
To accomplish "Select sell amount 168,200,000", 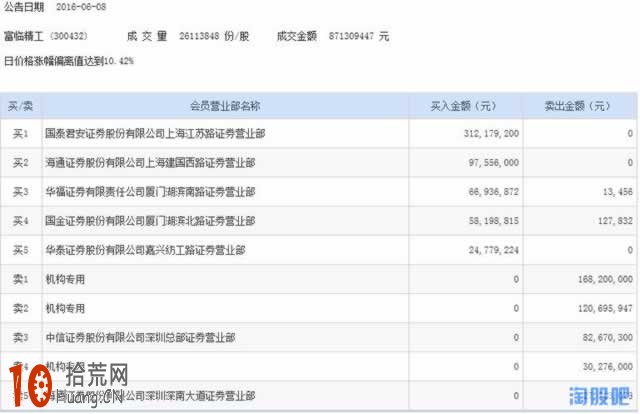I will coord(605,280).
